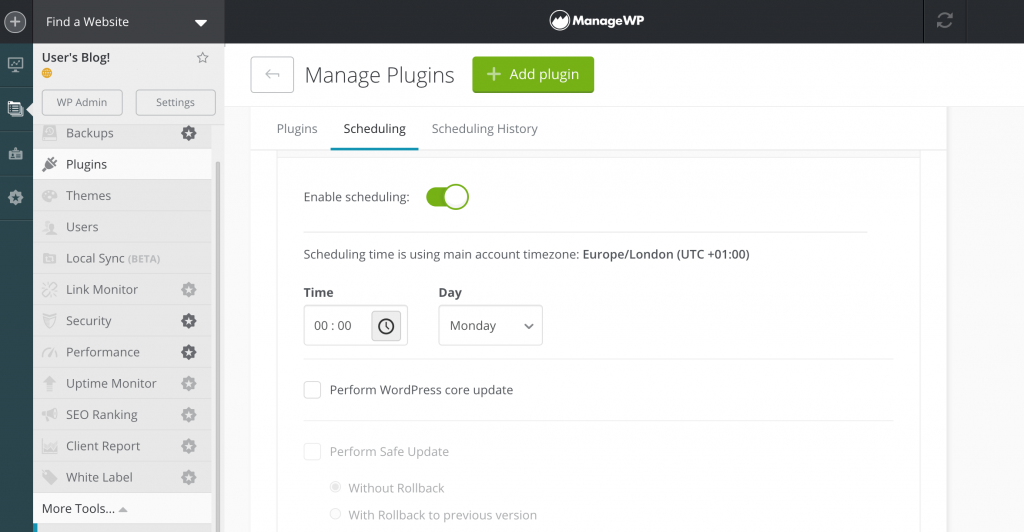This screenshot has width=1024, height=532.
Task: Click the refresh sync icon in top bar
Action: click(945, 21)
